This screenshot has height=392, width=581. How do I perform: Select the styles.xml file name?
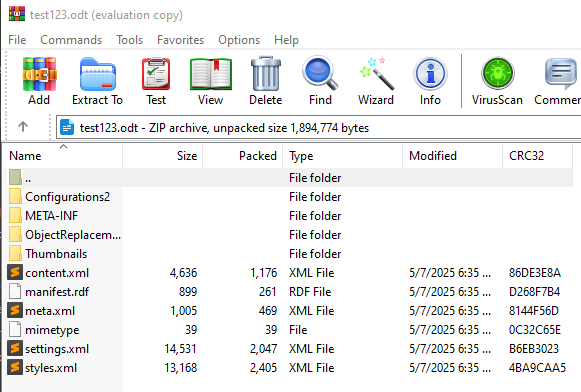(x=51, y=368)
